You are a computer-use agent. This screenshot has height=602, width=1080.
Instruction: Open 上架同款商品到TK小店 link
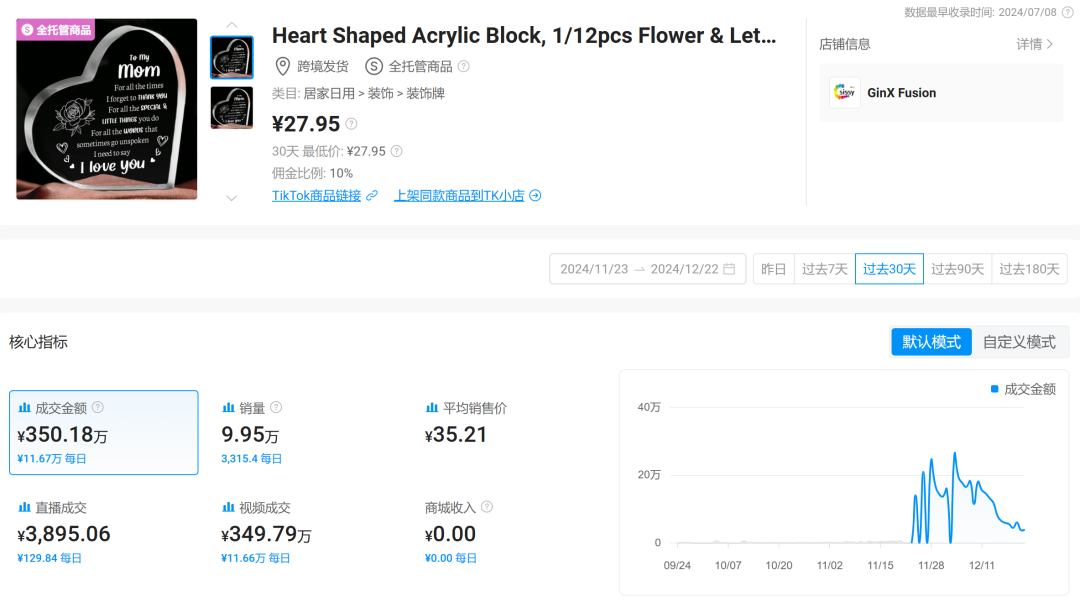(467, 196)
